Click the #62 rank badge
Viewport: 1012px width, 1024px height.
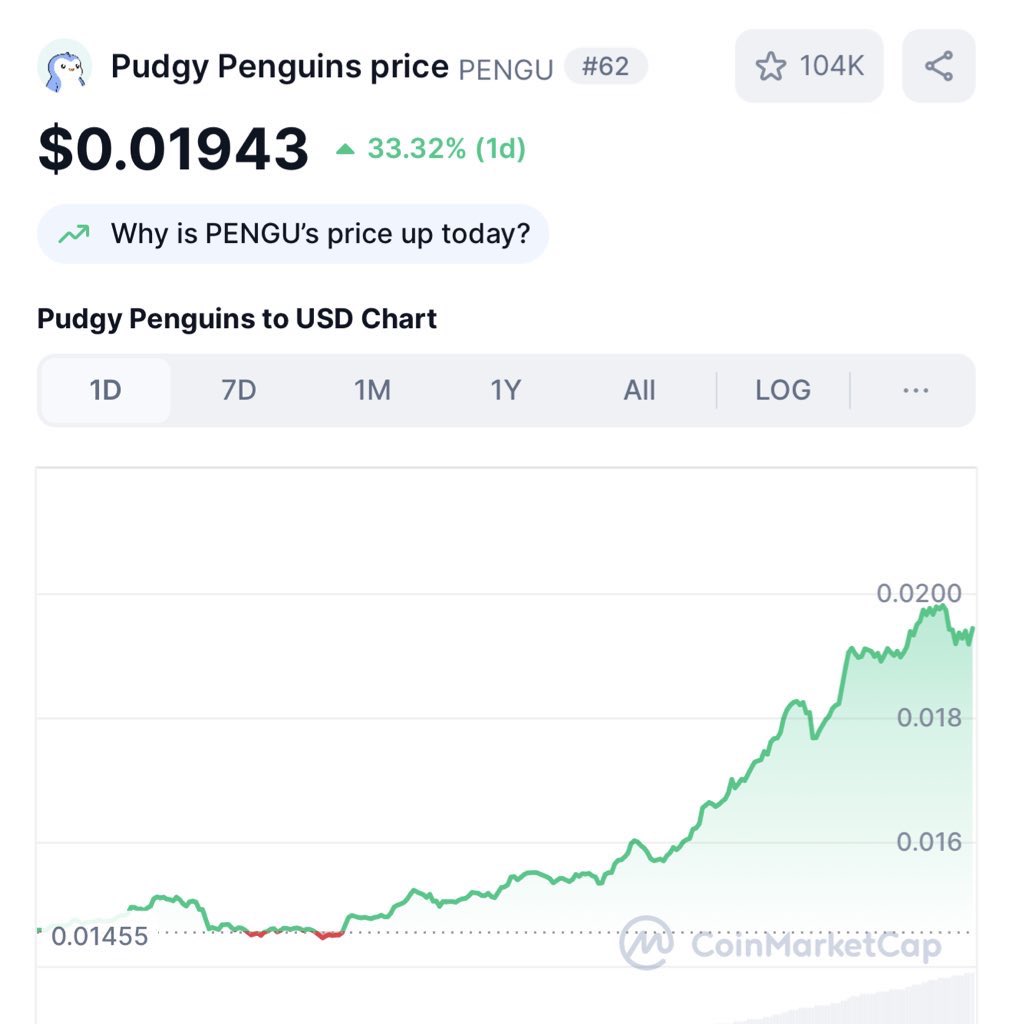606,66
